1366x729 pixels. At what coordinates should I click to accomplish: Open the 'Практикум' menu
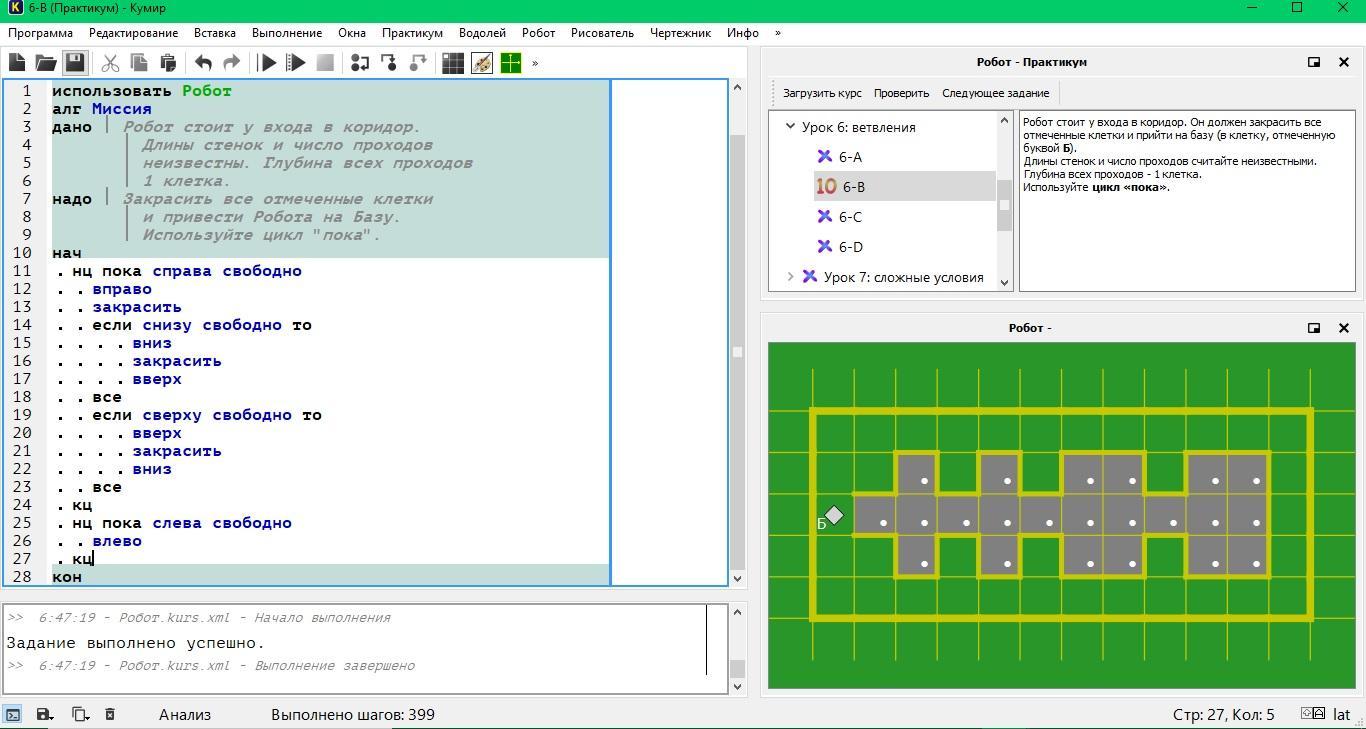pyautogui.click(x=412, y=33)
